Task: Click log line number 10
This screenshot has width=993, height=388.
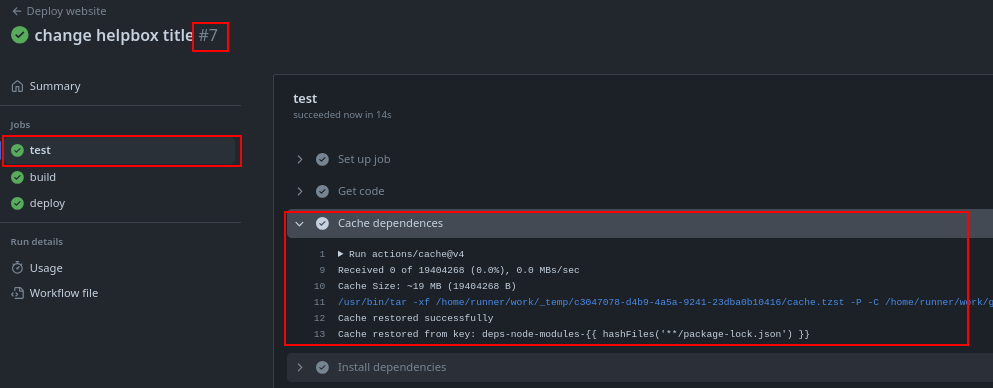Action: (319, 286)
